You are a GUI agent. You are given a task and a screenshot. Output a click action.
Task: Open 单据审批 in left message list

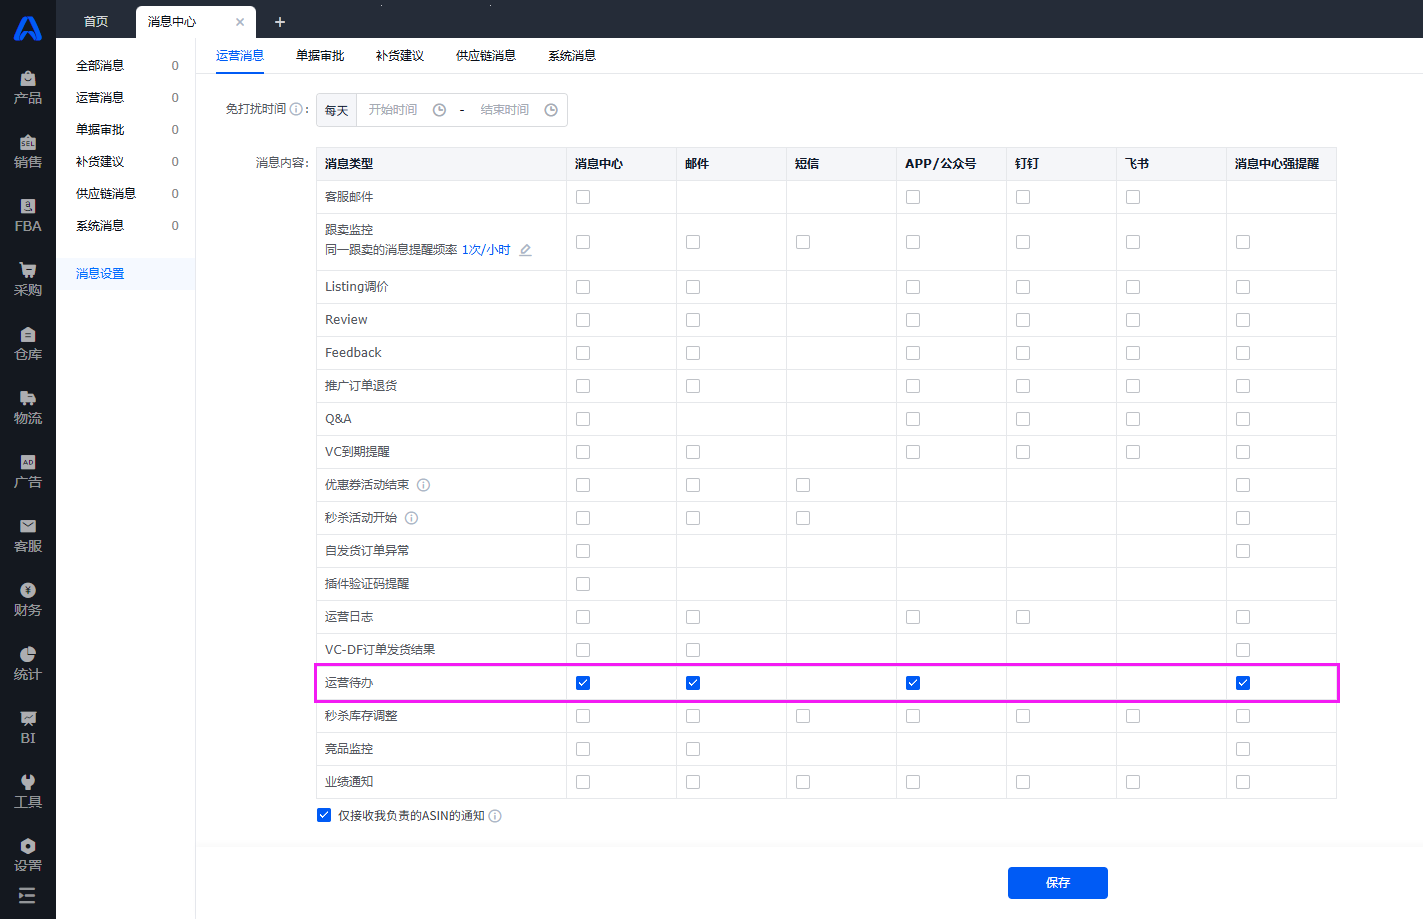[126, 130]
